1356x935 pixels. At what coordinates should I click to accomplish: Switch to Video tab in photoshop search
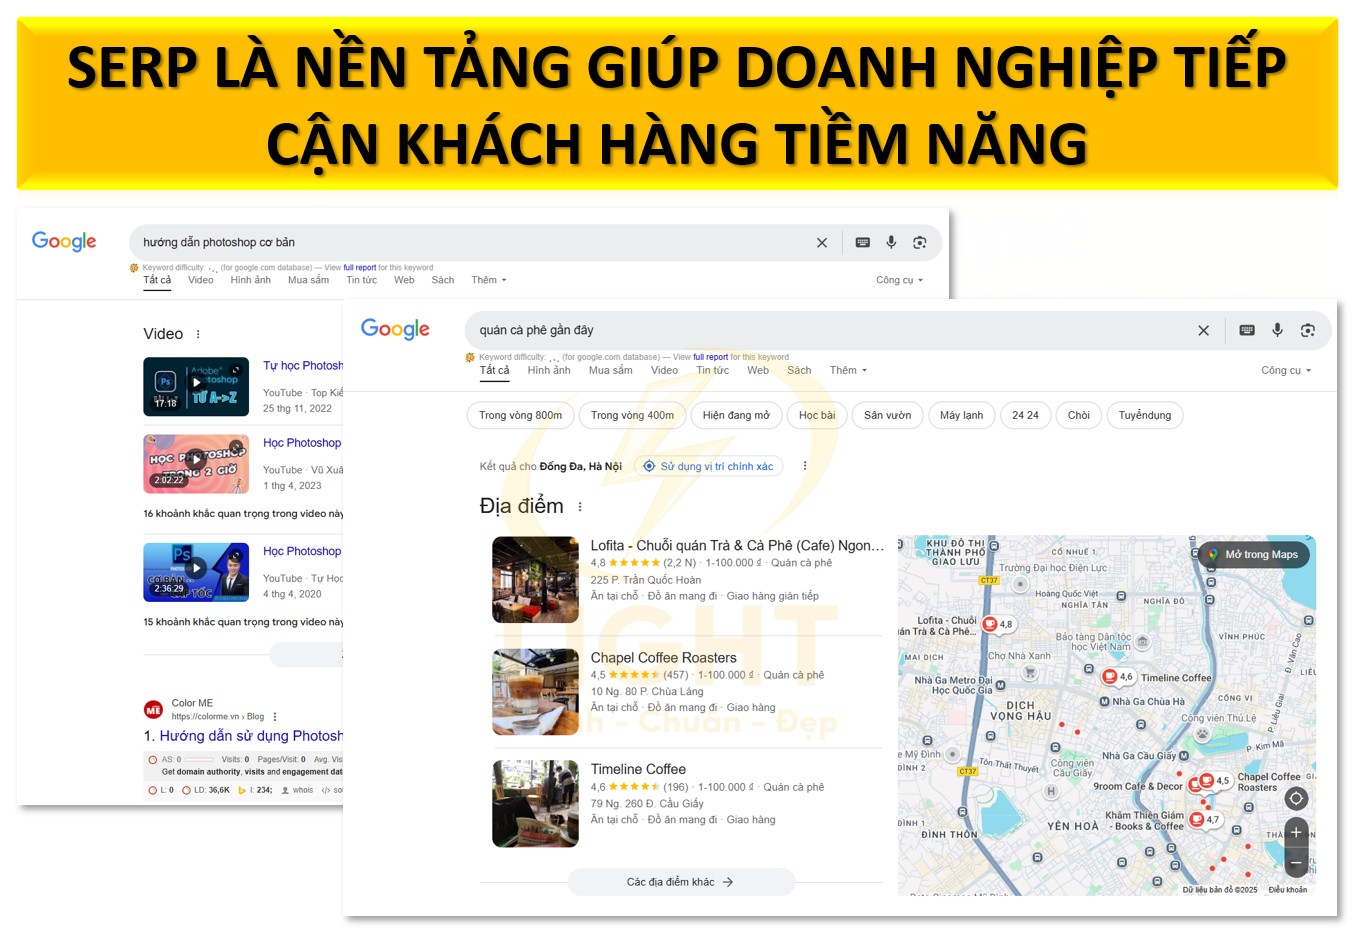click(201, 280)
